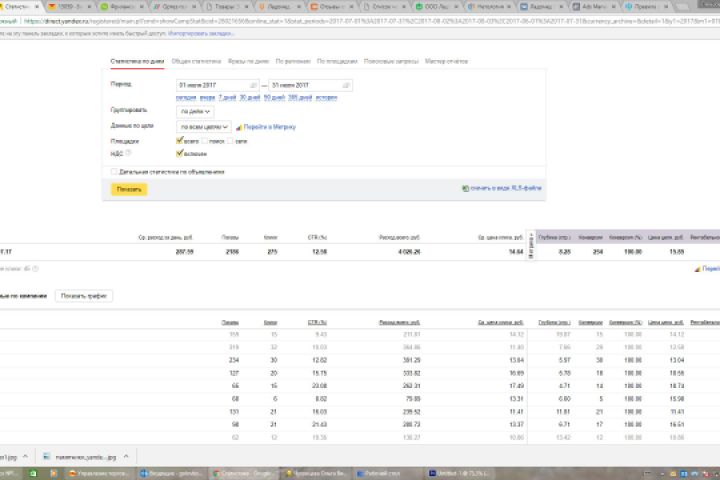Click the import bookmarks link in bookmarks bar
The height and width of the screenshot is (480, 720).
(201, 34)
